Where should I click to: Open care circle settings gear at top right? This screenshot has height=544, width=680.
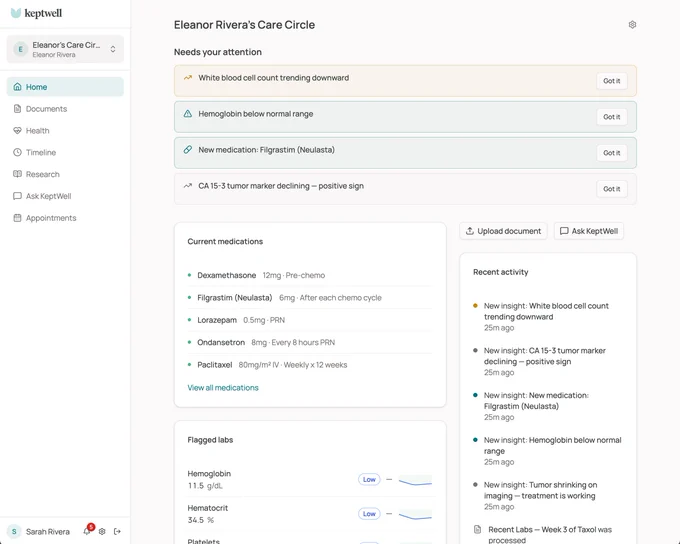632,25
